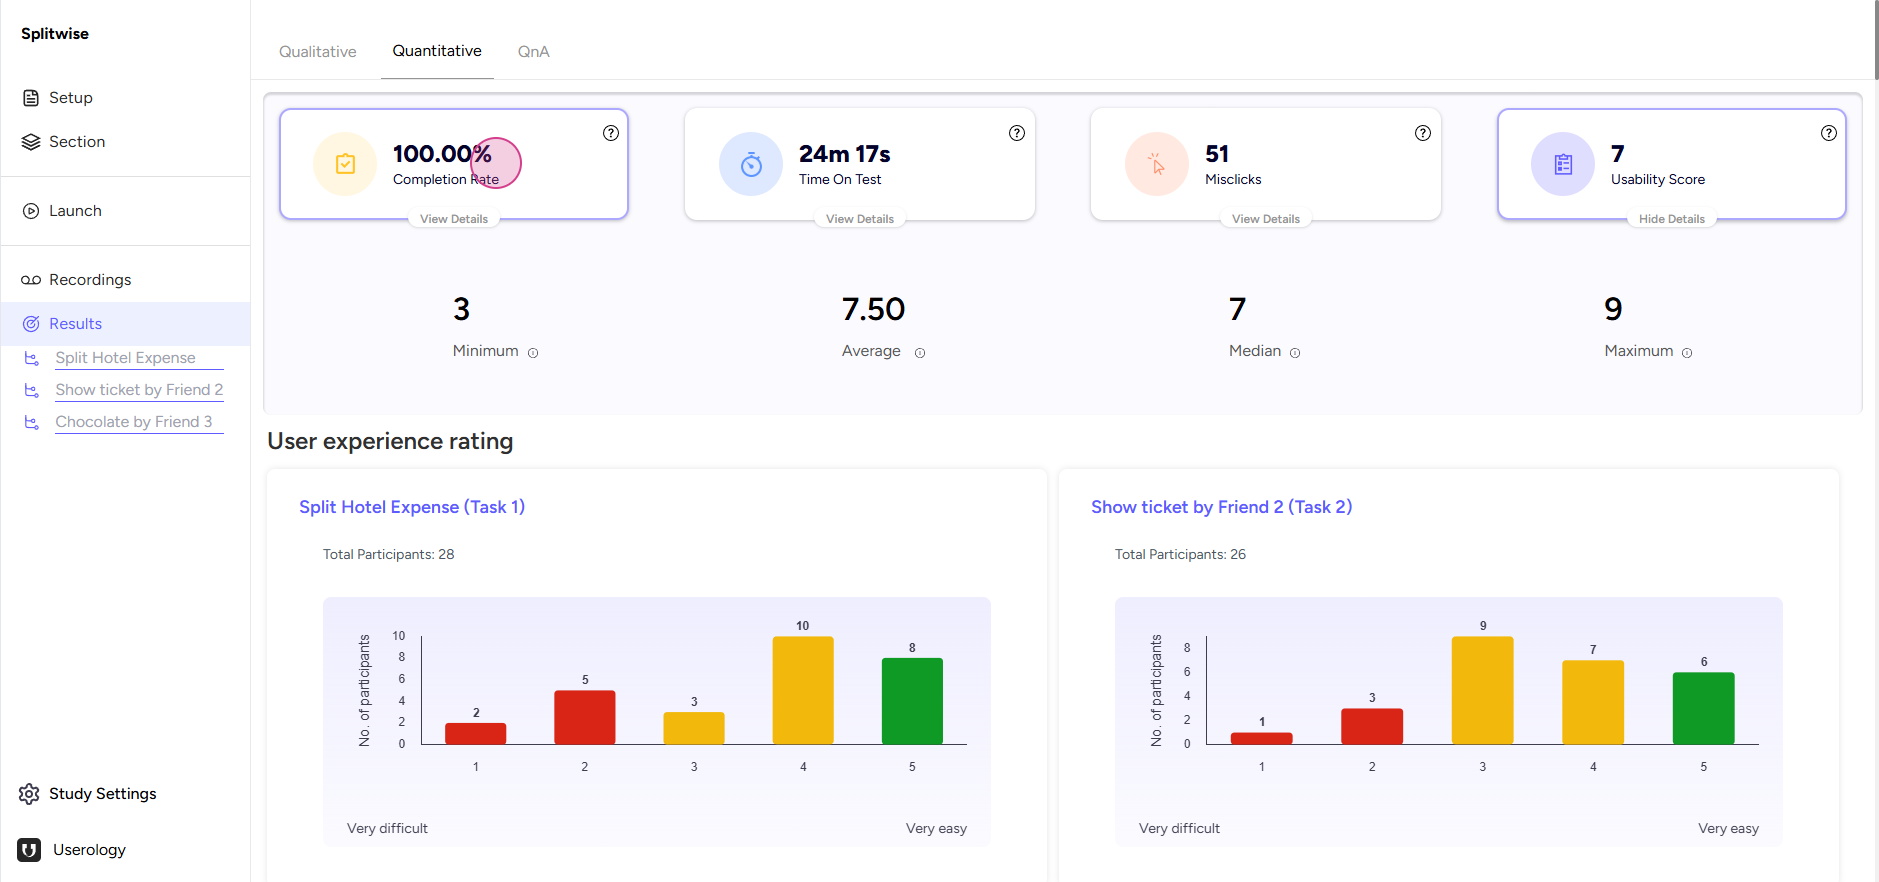1879x882 pixels.
Task: Click the flow icon beside Chocolate by Friend 3
Action: pyautogui.click(x=32, y=422)
